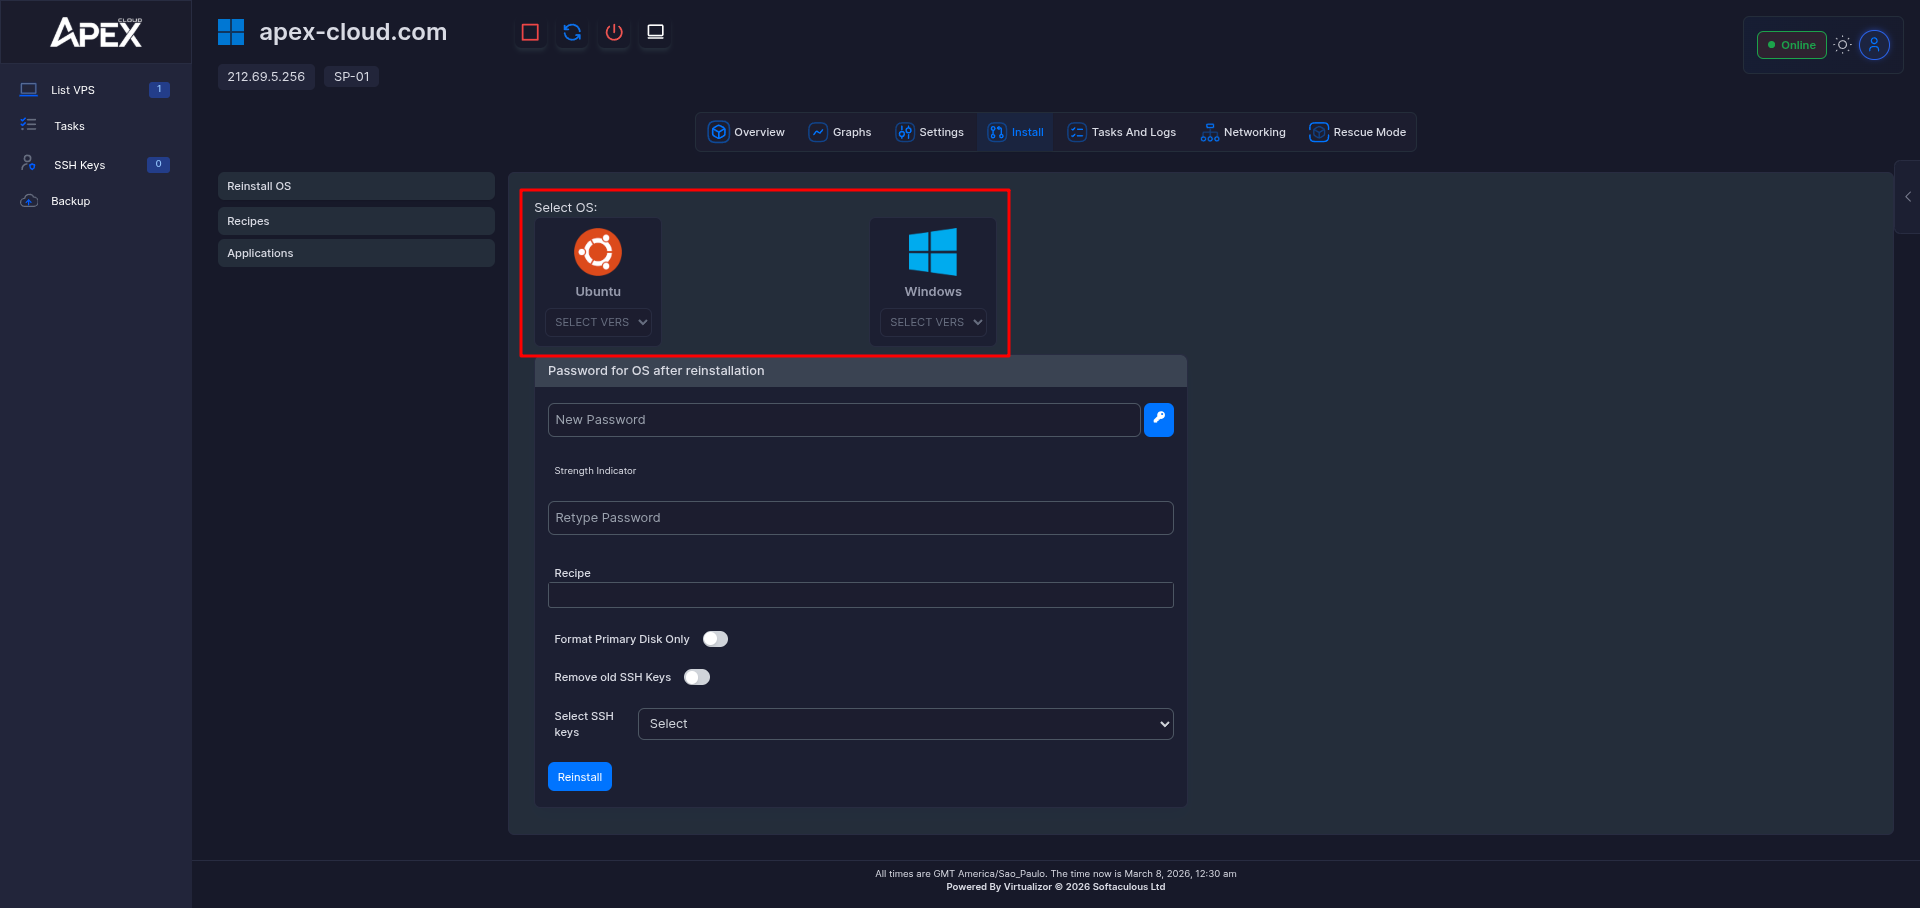This screenshot has height=908, width=1920.
Task: Open Recipes in the left panel
Action: pyautogui.click(x=356, y=221)
